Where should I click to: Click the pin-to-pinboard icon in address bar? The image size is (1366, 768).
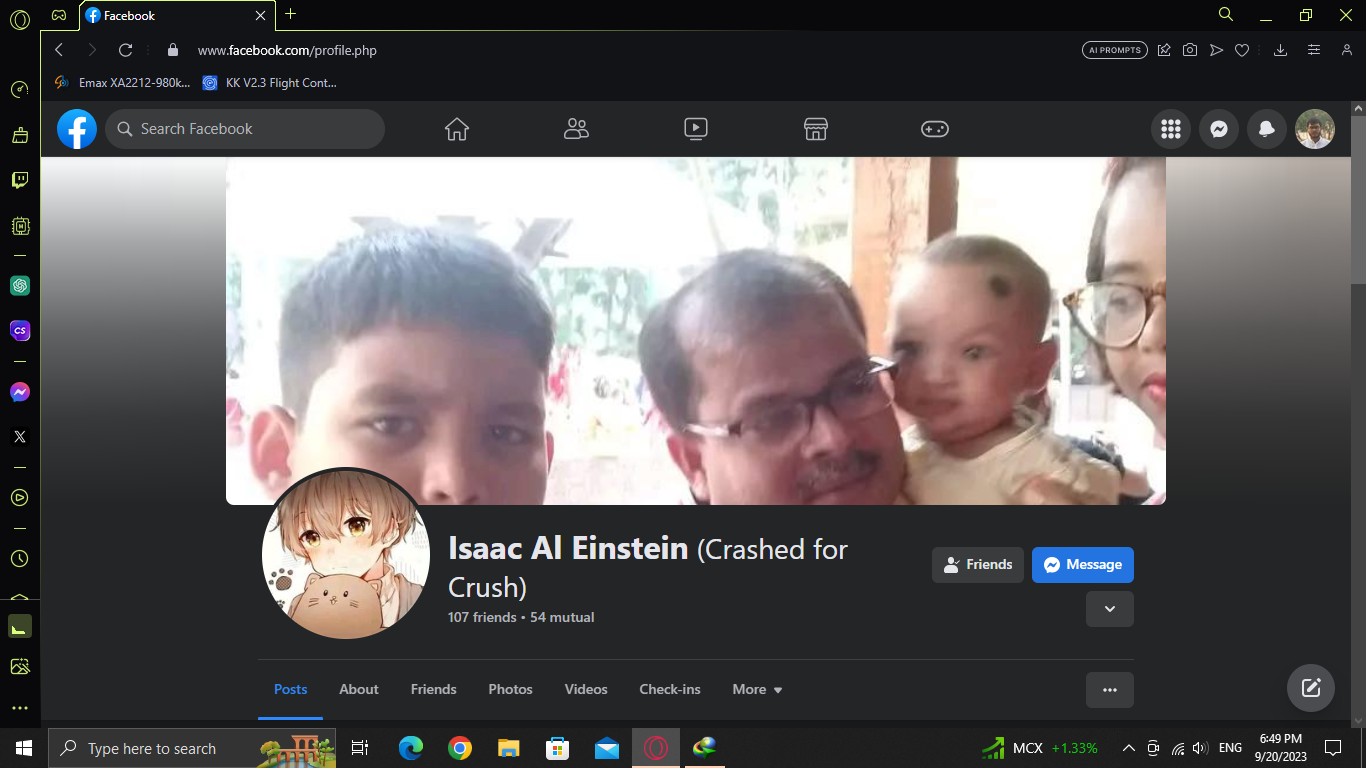[1164, 50]
